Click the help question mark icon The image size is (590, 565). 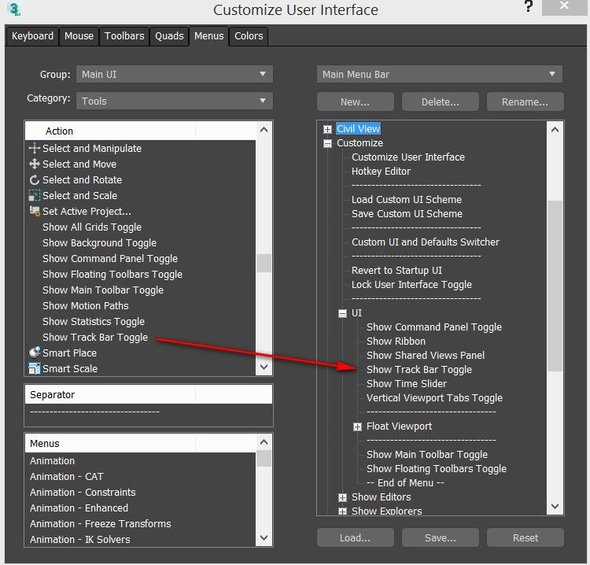click(528, 6)
